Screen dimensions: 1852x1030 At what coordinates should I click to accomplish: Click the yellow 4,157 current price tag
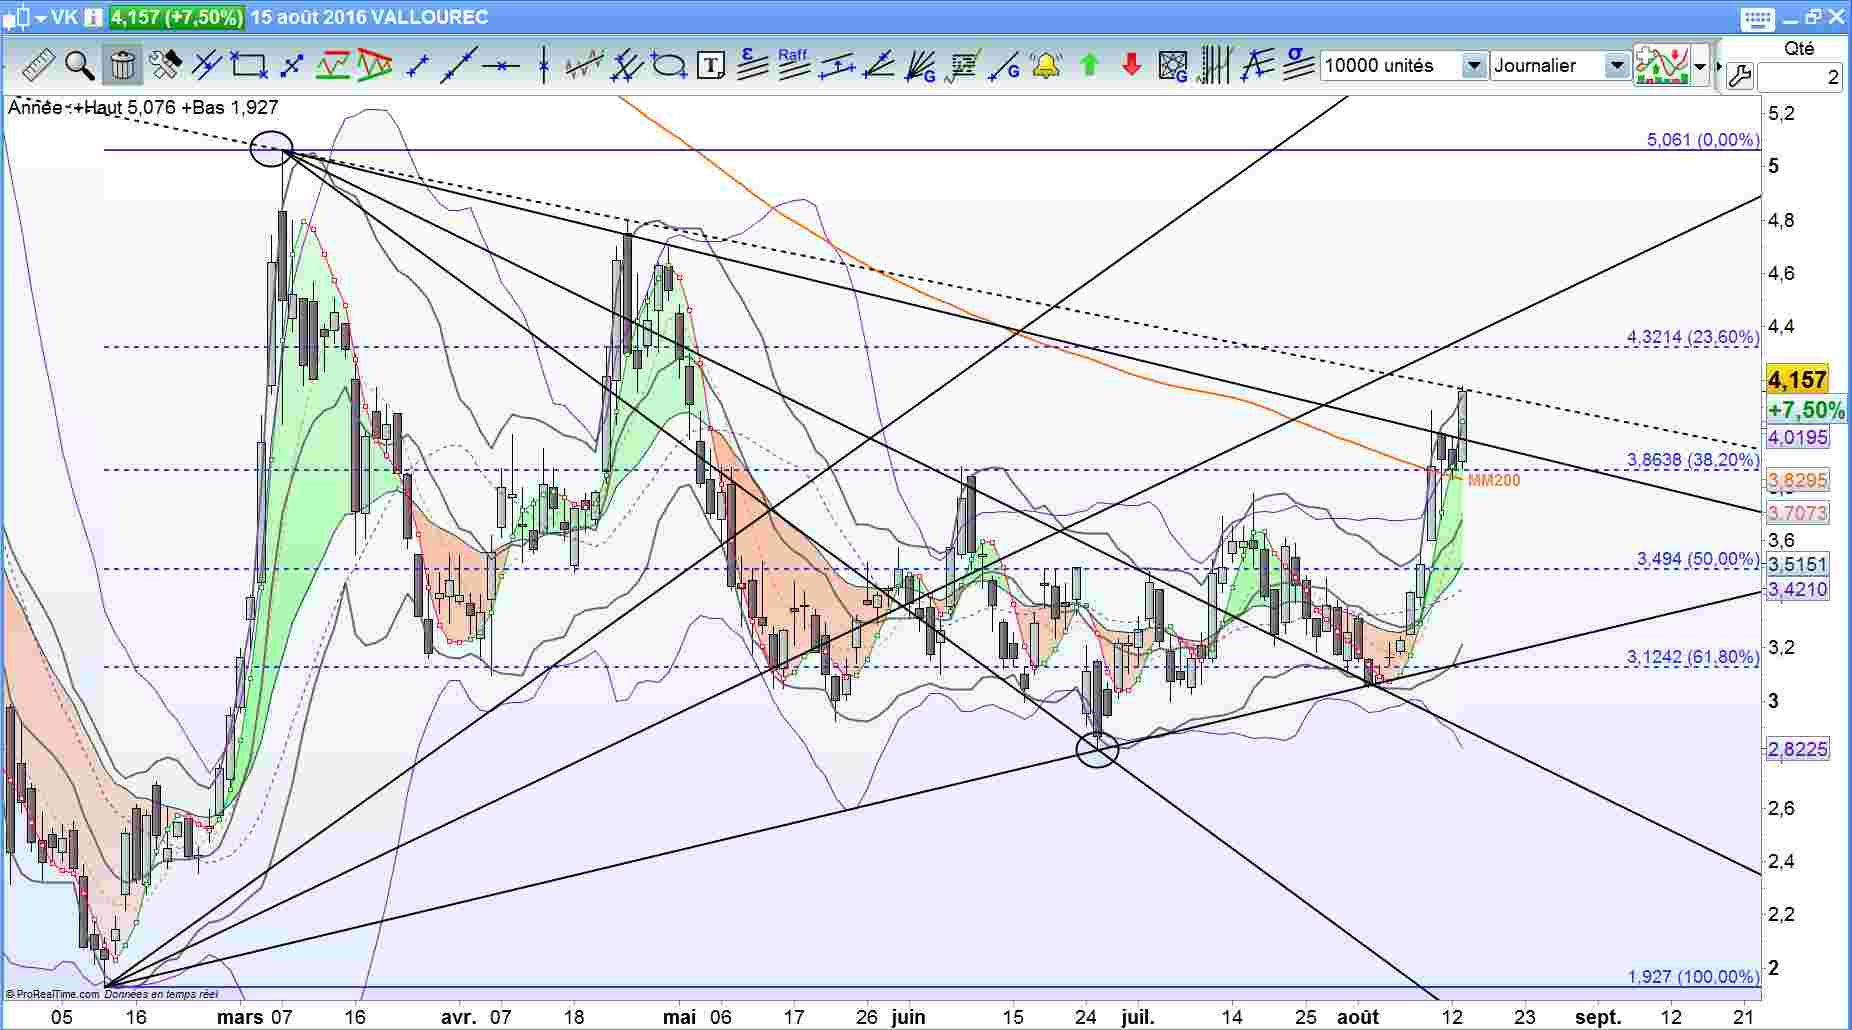tap(1797, 380)
